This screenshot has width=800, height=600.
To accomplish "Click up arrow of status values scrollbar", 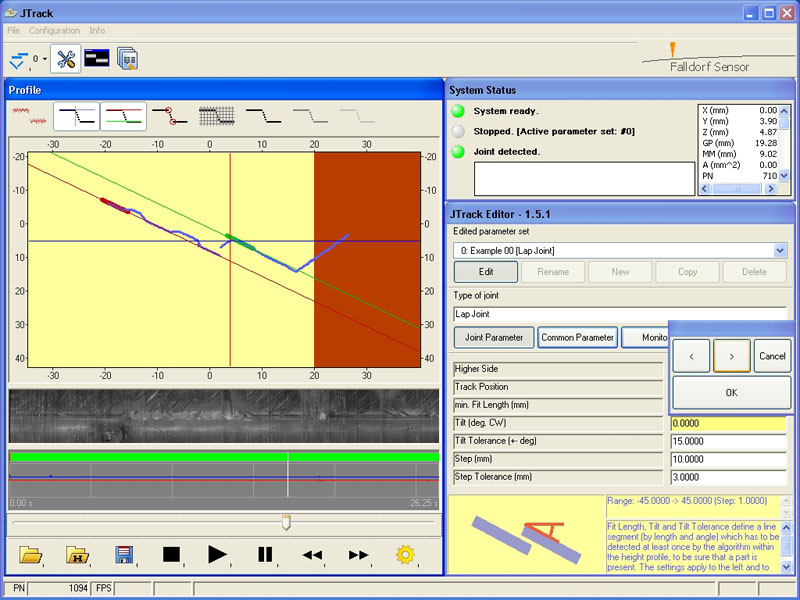I will pos(784,111).
